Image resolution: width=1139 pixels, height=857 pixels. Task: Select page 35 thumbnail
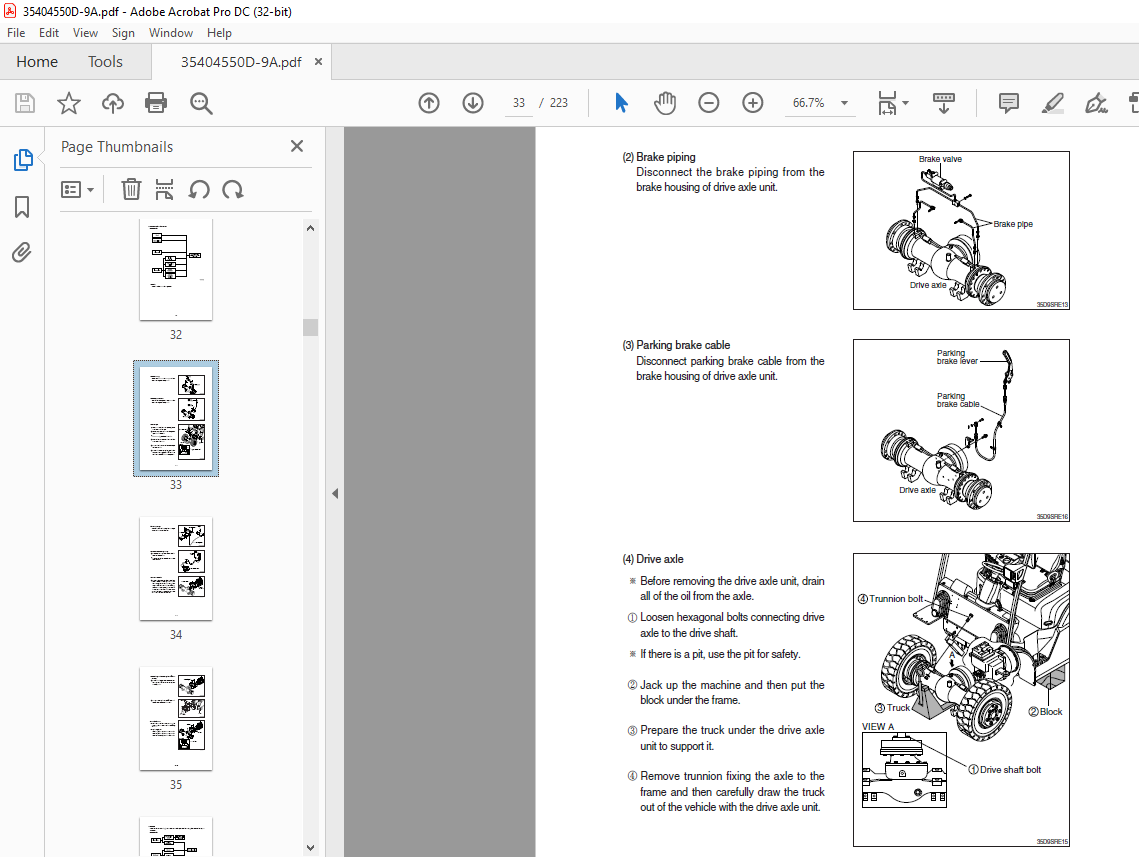coord(176,718)
